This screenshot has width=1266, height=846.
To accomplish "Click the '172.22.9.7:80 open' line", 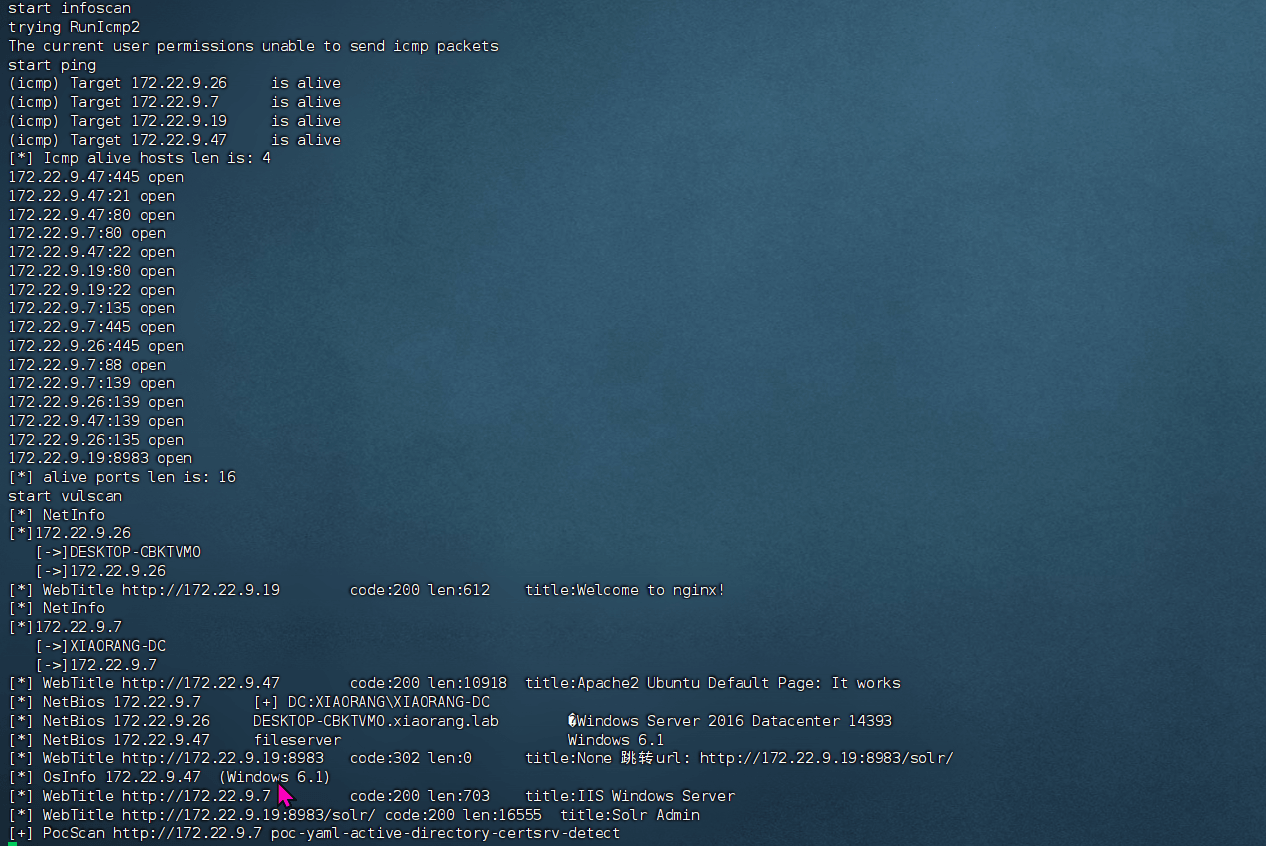I will [x=87, y=233].
